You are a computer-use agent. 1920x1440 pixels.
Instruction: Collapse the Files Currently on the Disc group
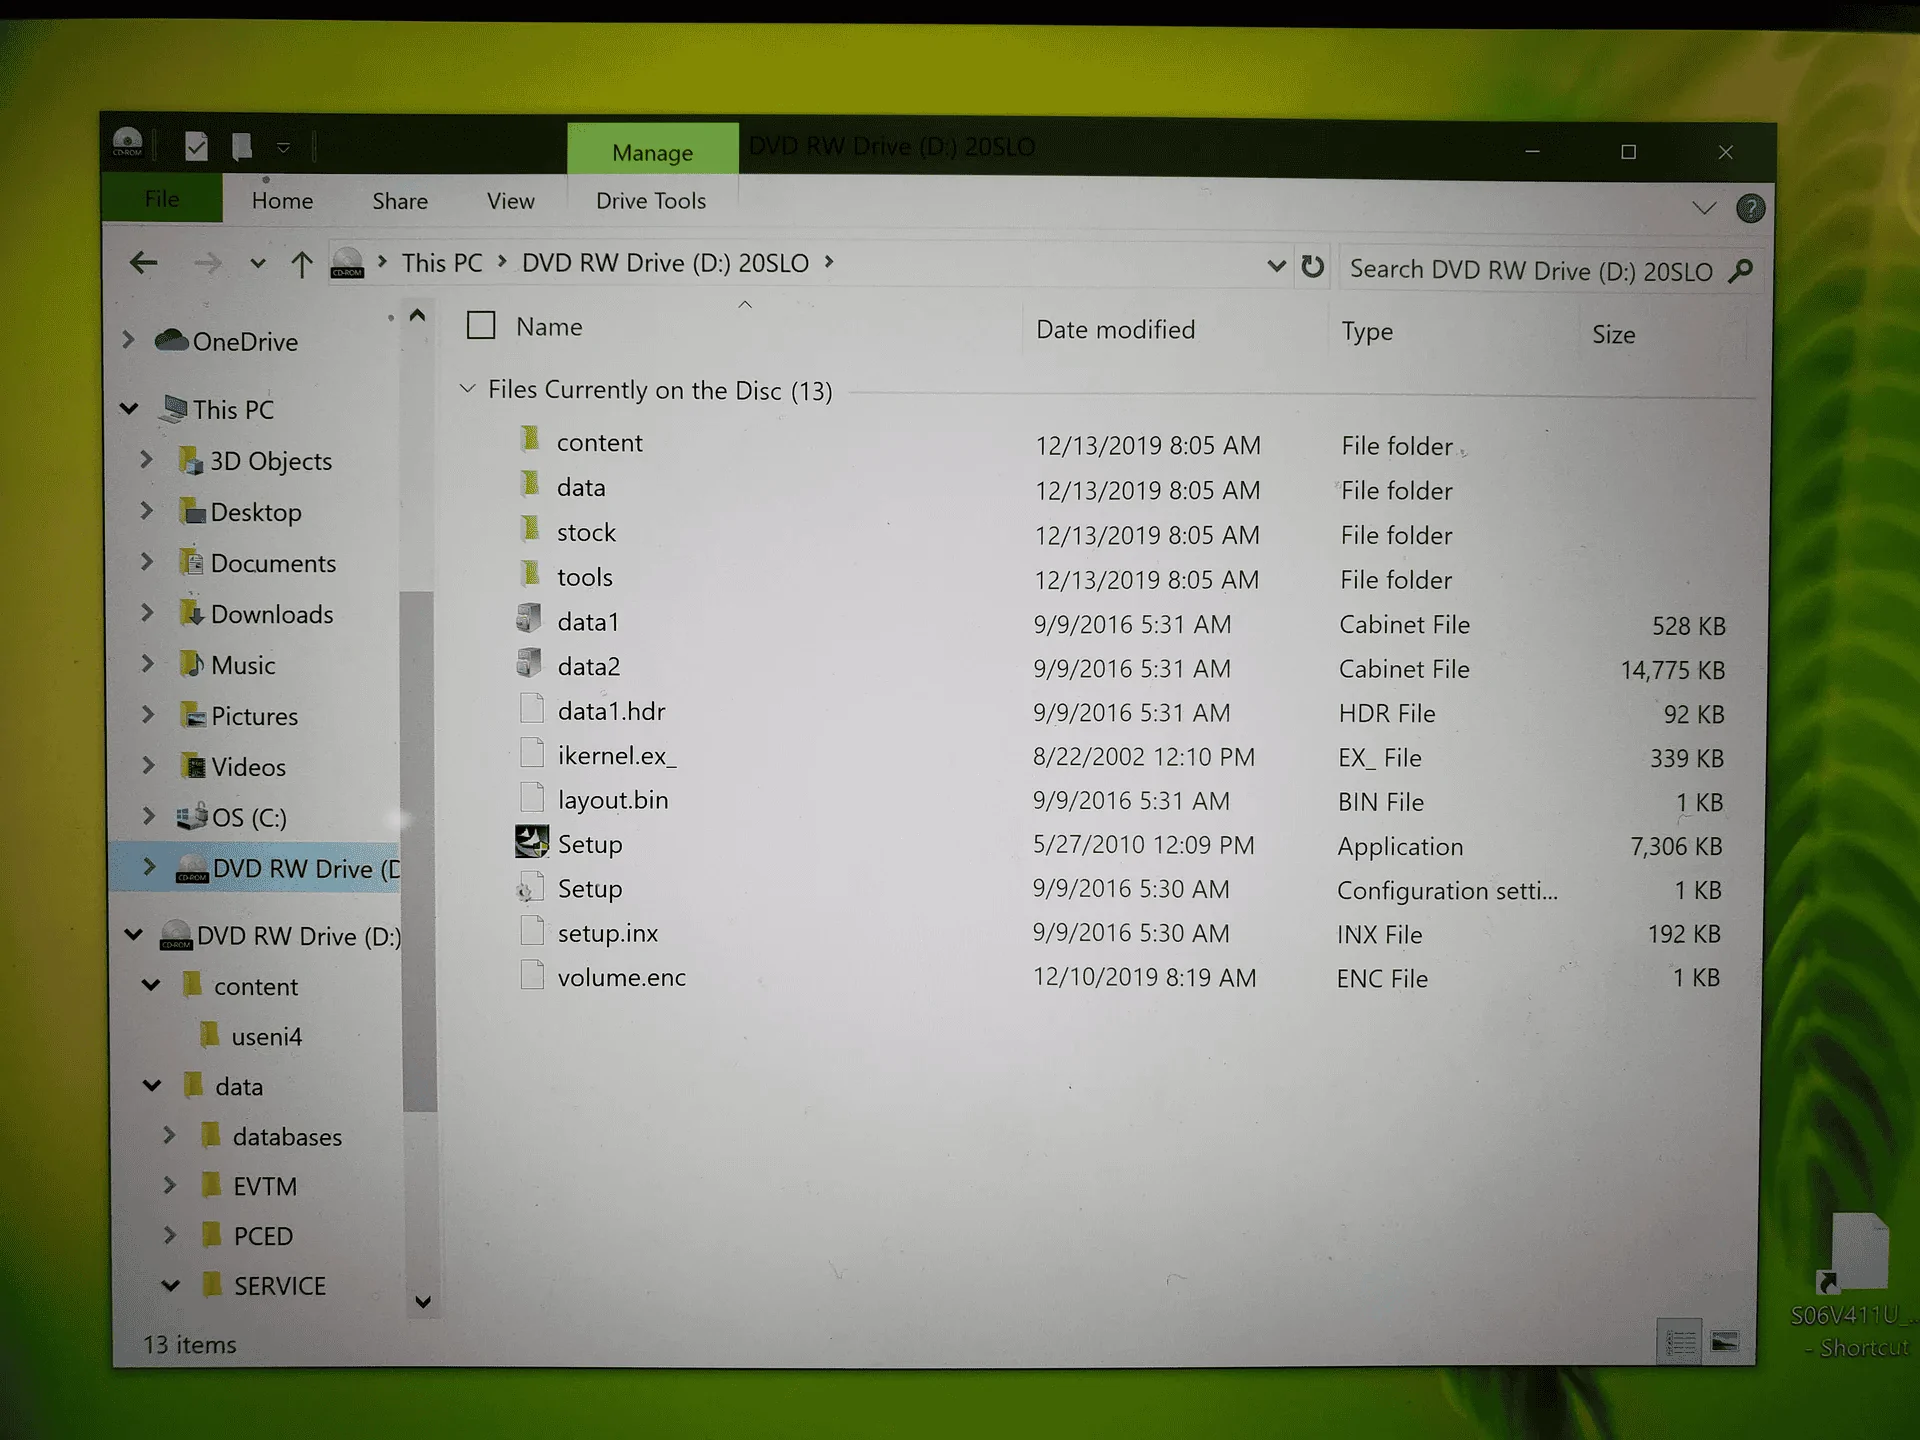click(x=467, y=388)
